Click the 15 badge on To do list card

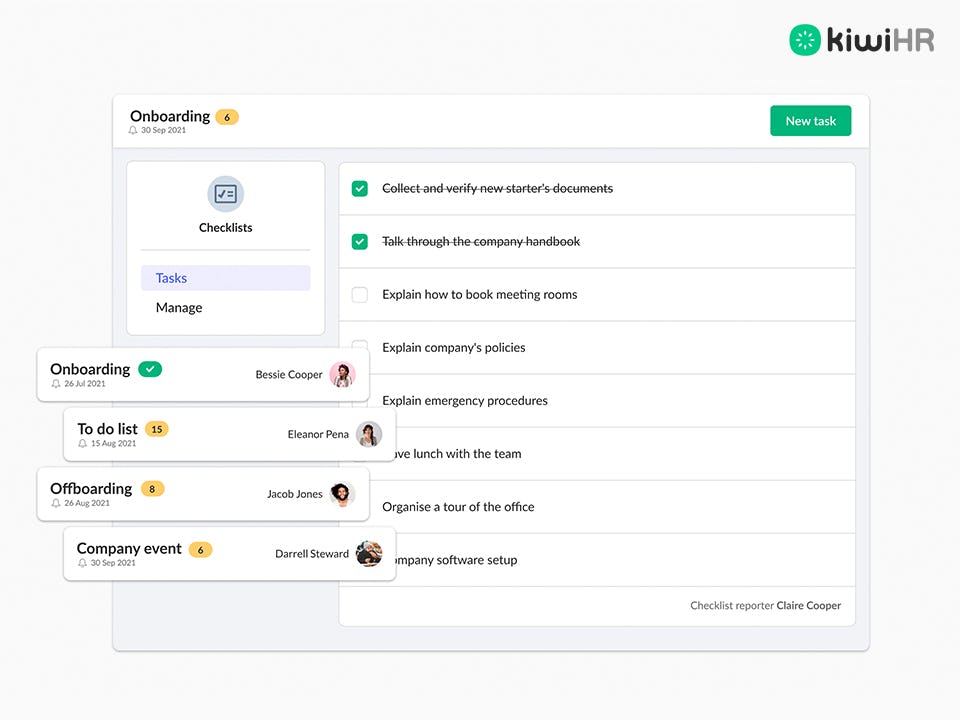click(x=157, y=429)
